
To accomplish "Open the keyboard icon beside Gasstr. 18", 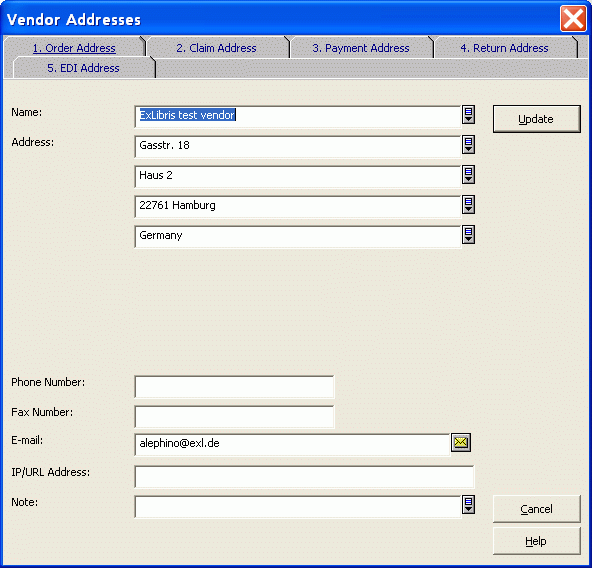I will 468,145.
